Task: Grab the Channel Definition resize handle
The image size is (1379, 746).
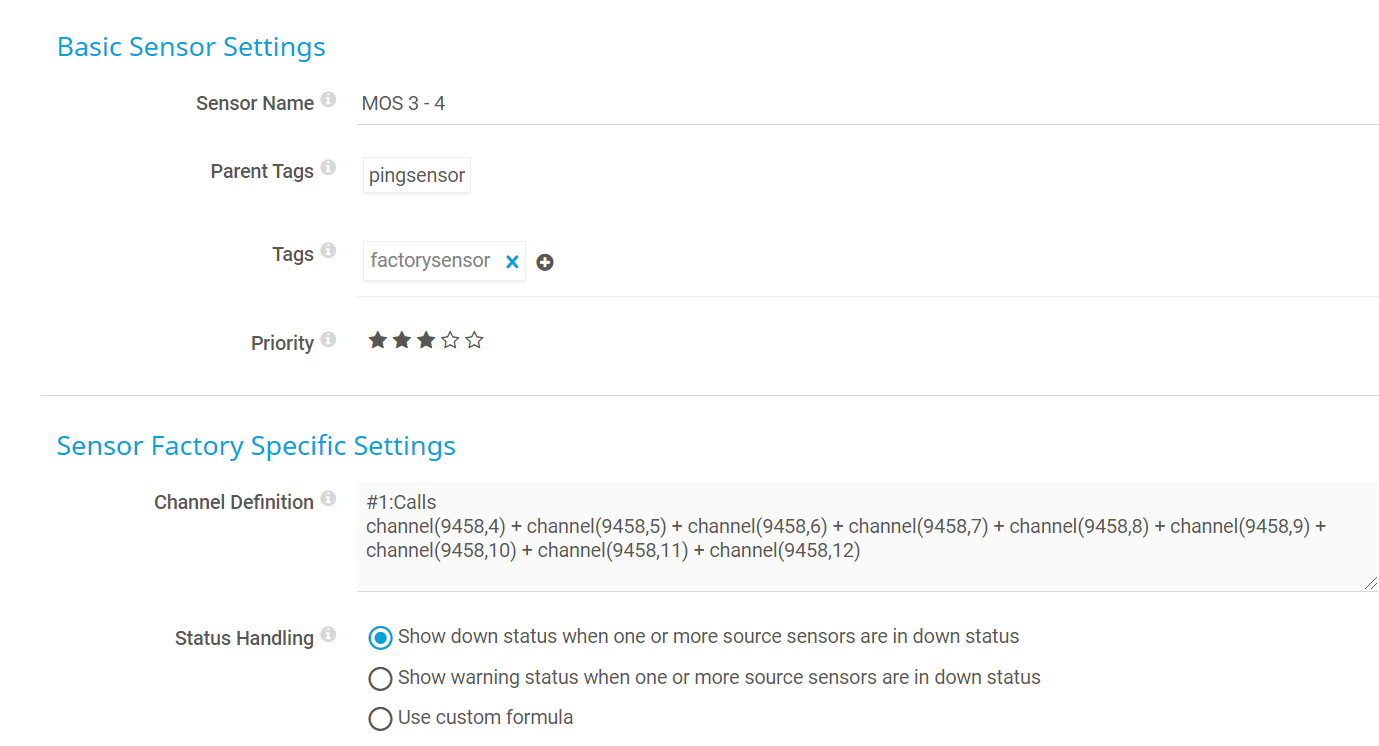Action: [x=1370, y=583]
